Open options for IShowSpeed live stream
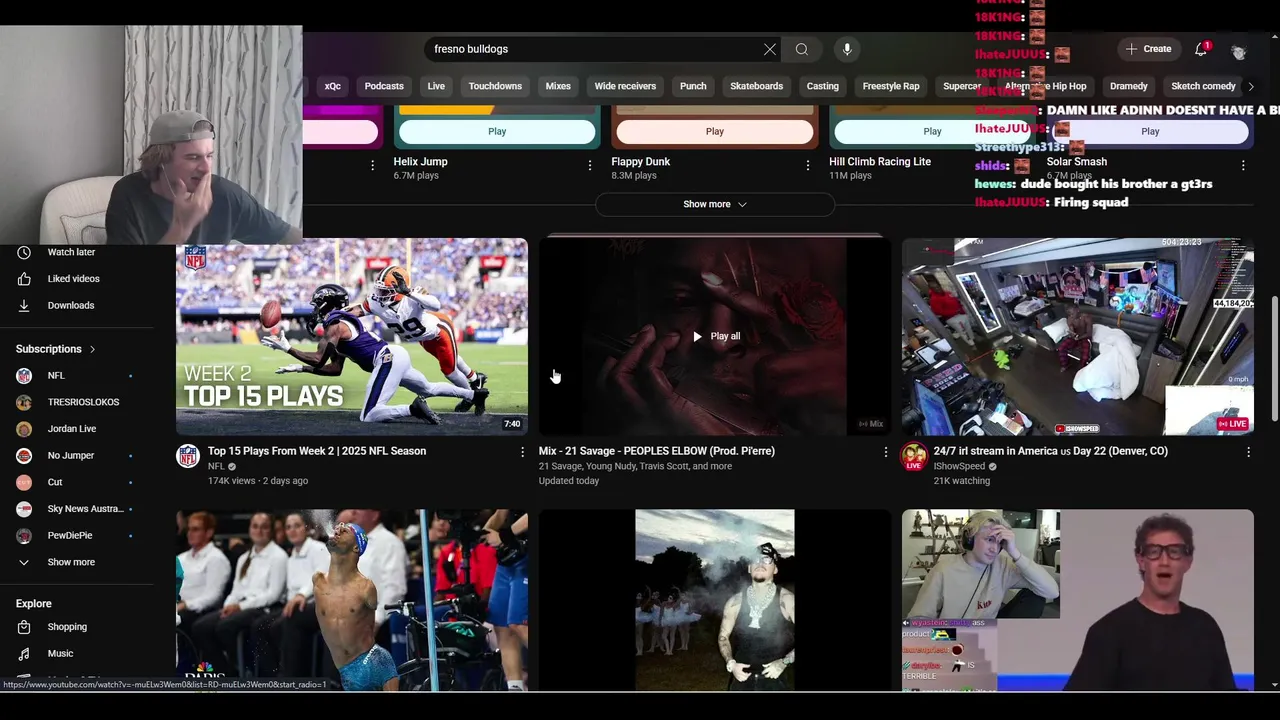 [x=1248, y=452]
